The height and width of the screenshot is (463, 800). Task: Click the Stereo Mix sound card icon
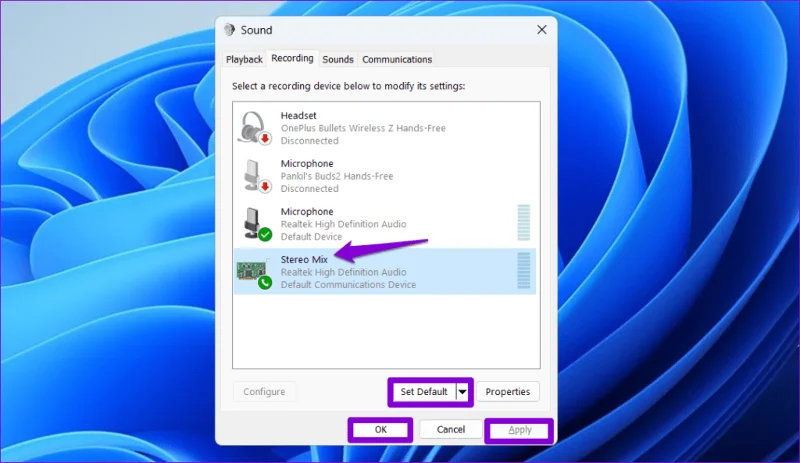point(254,273)
